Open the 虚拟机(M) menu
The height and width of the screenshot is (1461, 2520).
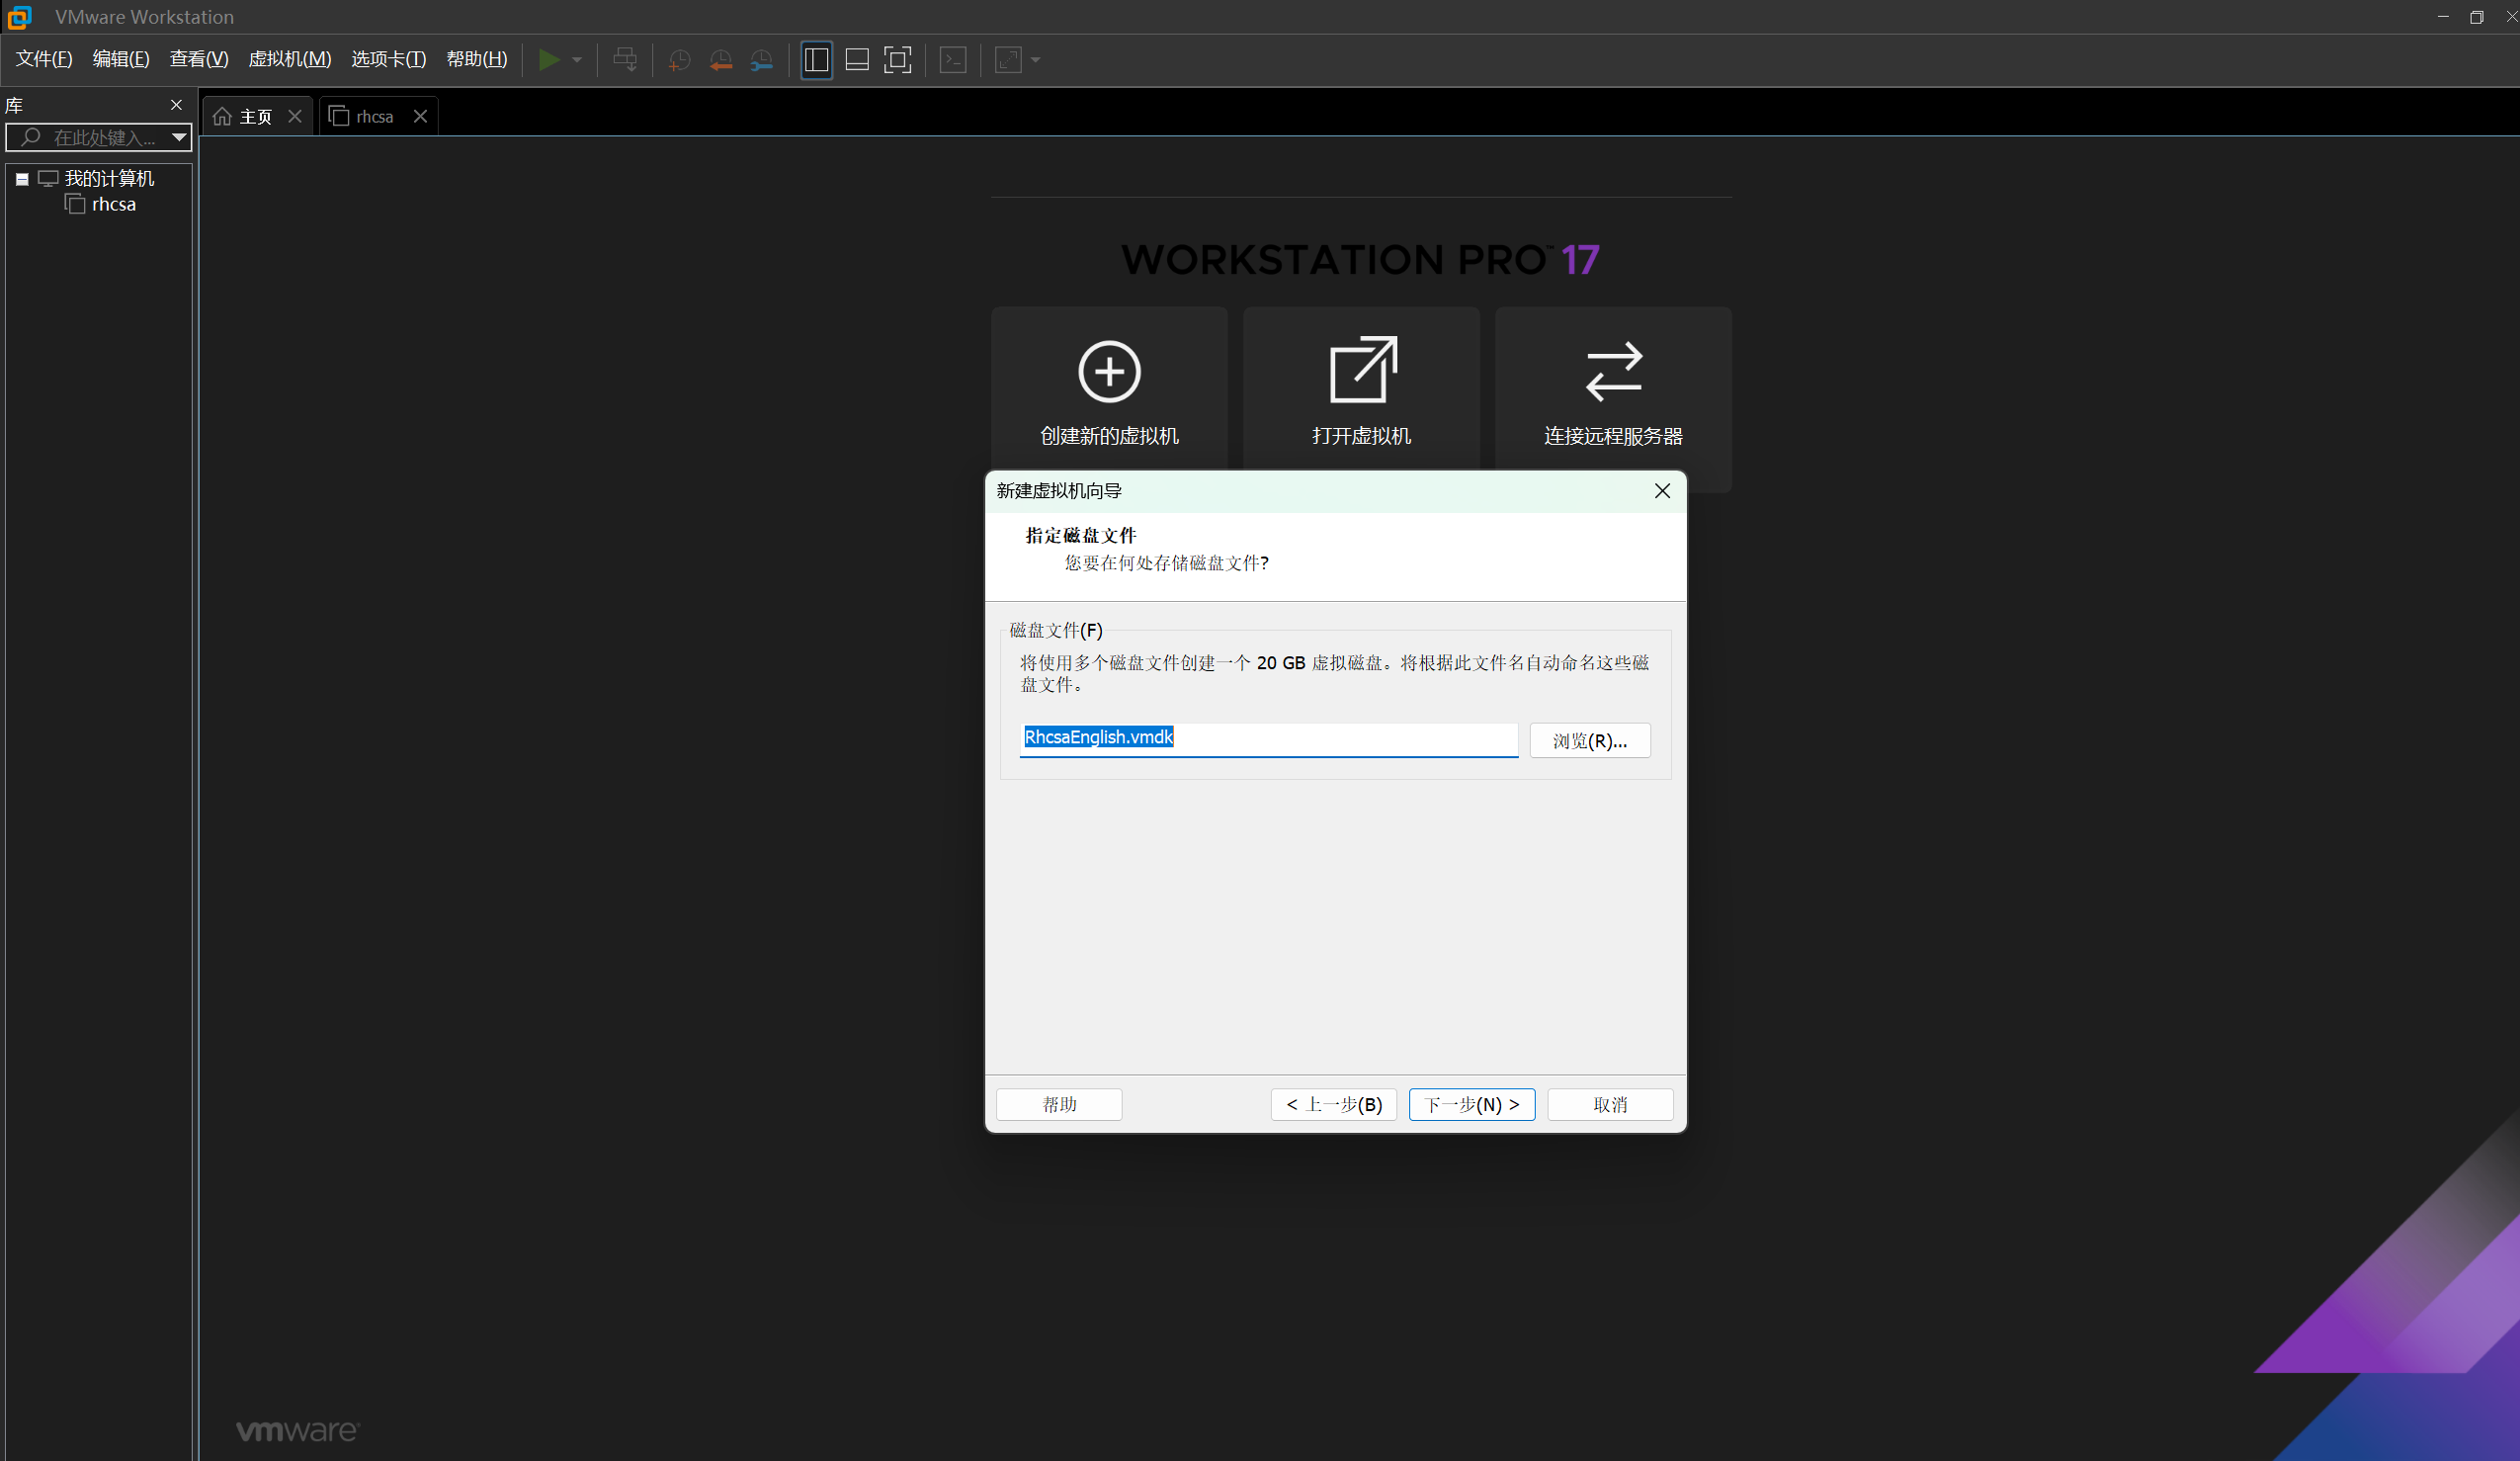click(290, 59)
